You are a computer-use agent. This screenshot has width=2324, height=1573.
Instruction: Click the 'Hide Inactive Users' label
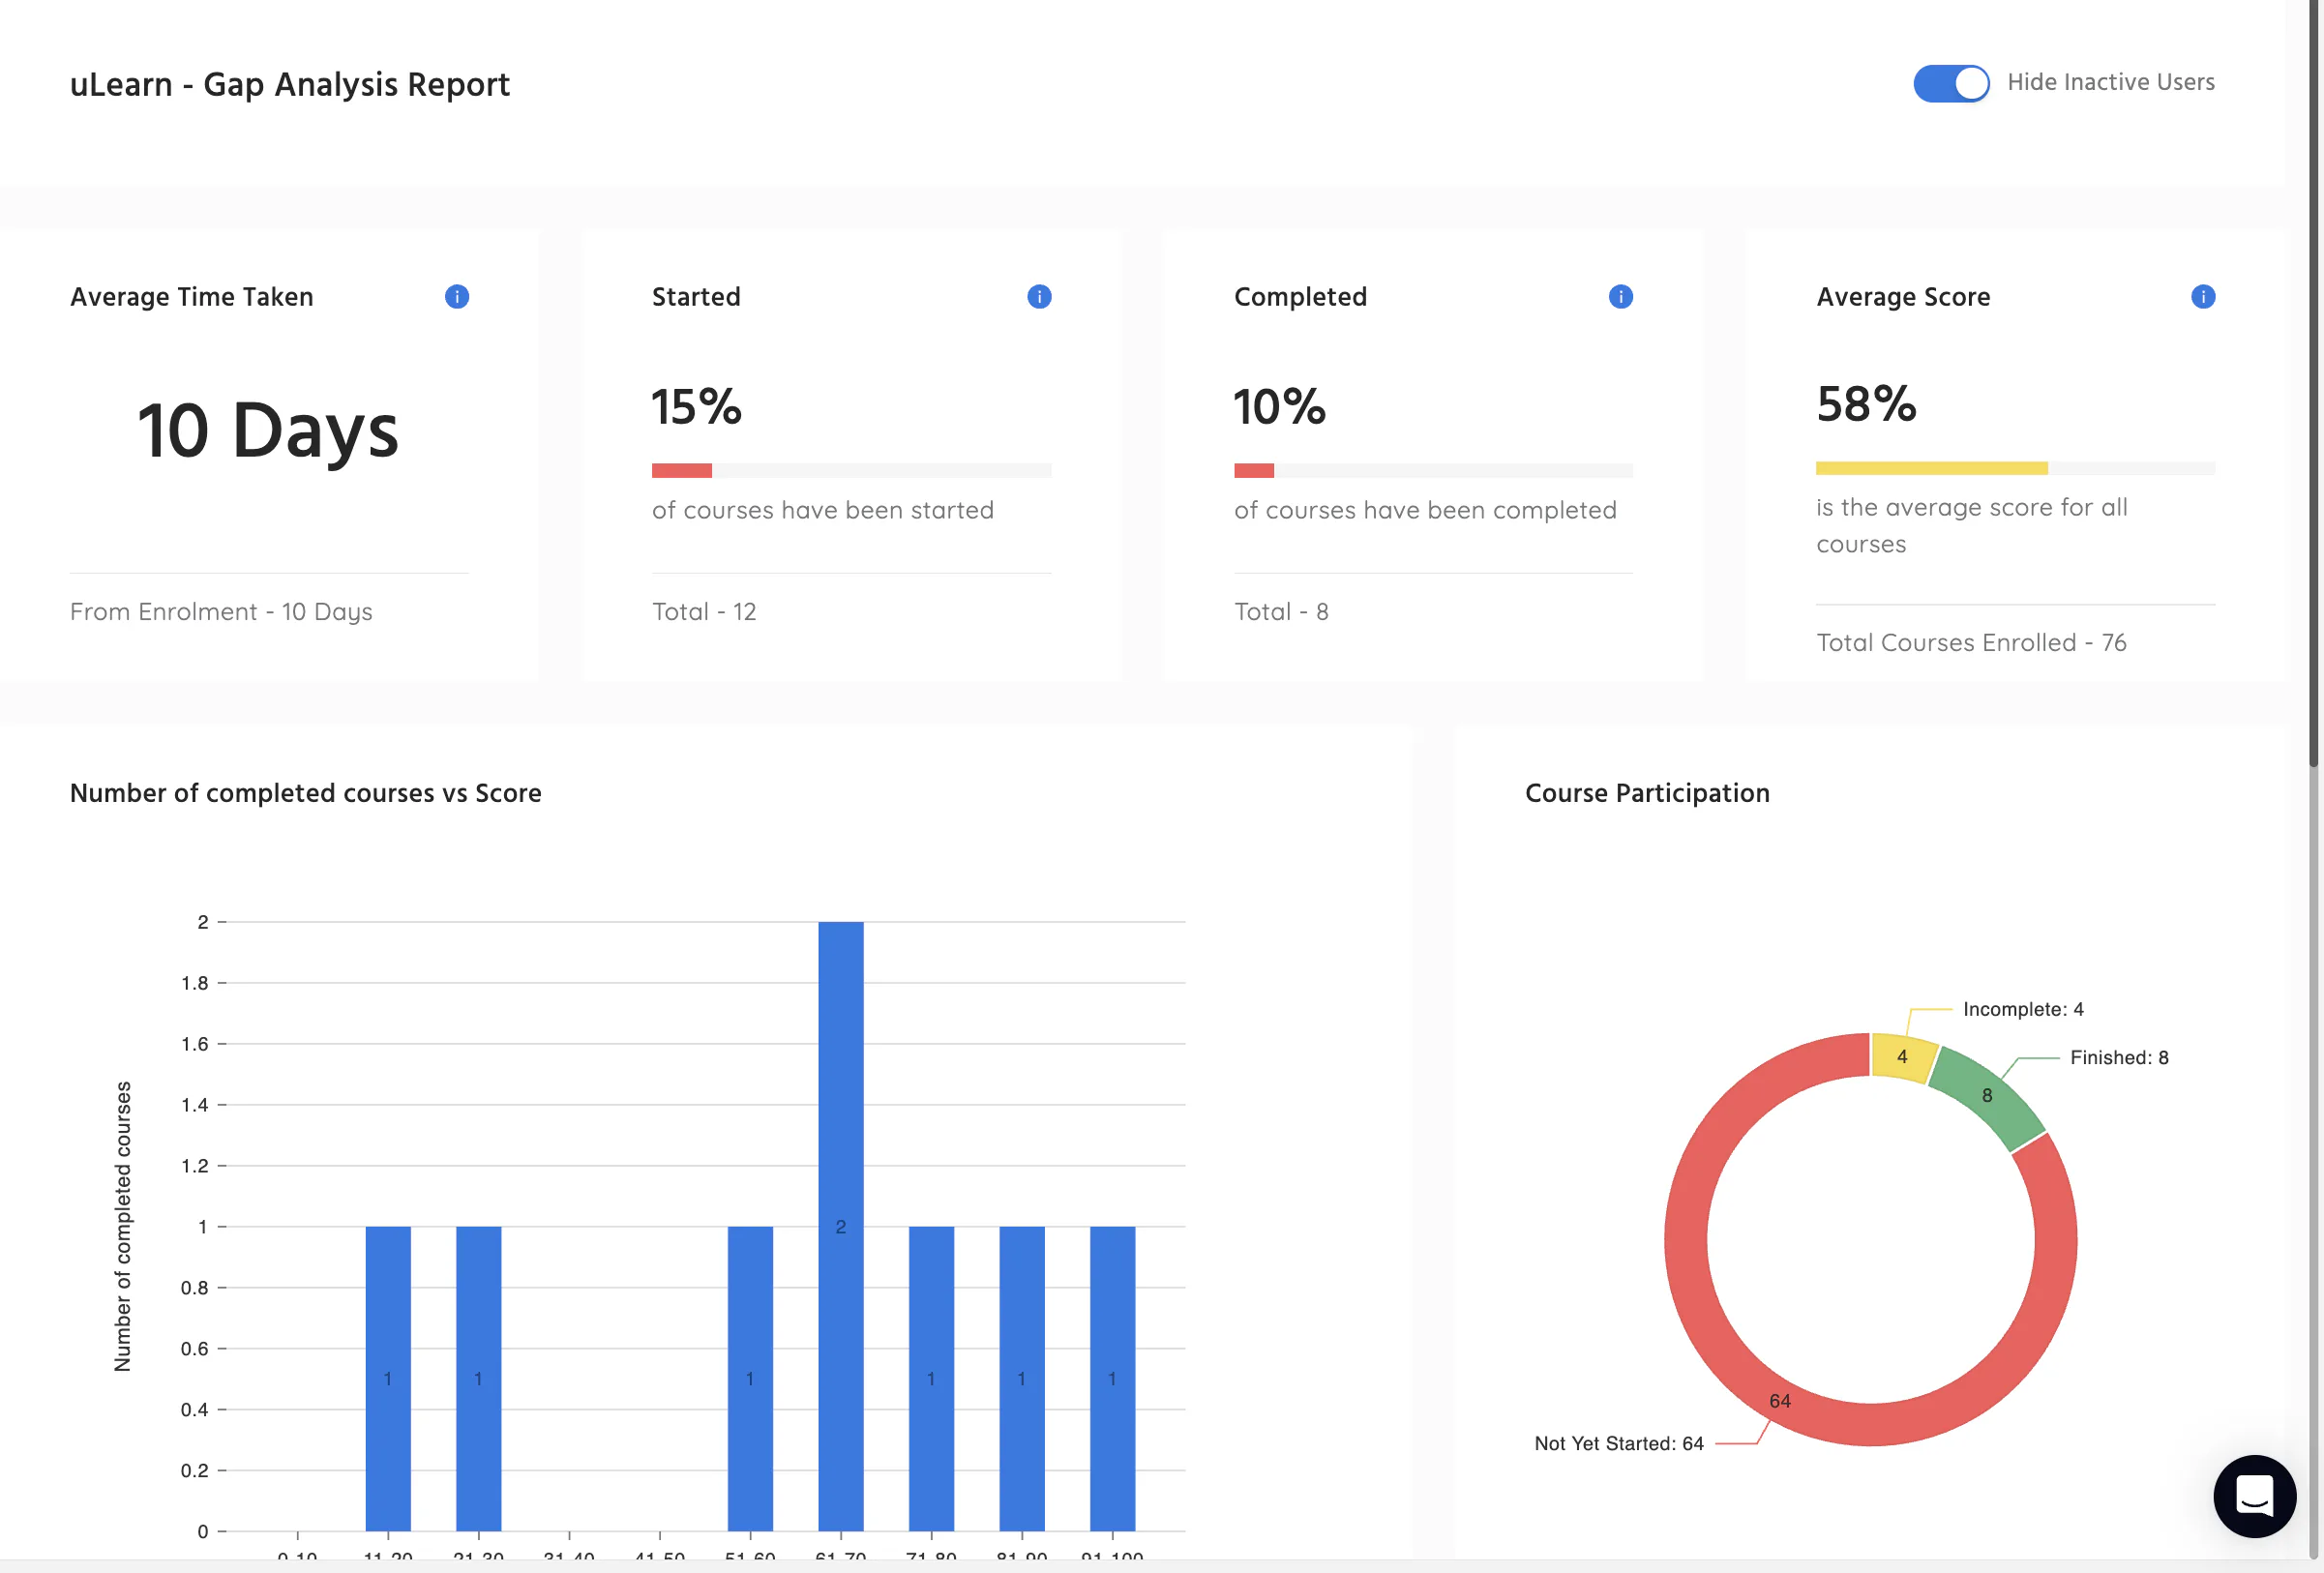coord(2111,82)
